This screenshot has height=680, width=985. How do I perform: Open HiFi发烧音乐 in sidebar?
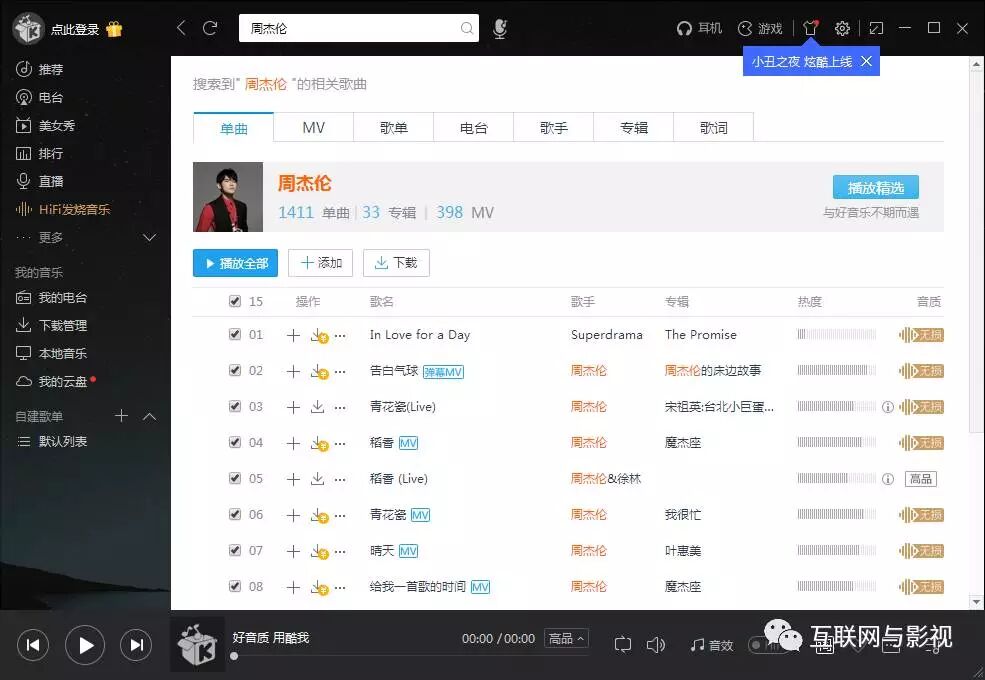[63, 209]
